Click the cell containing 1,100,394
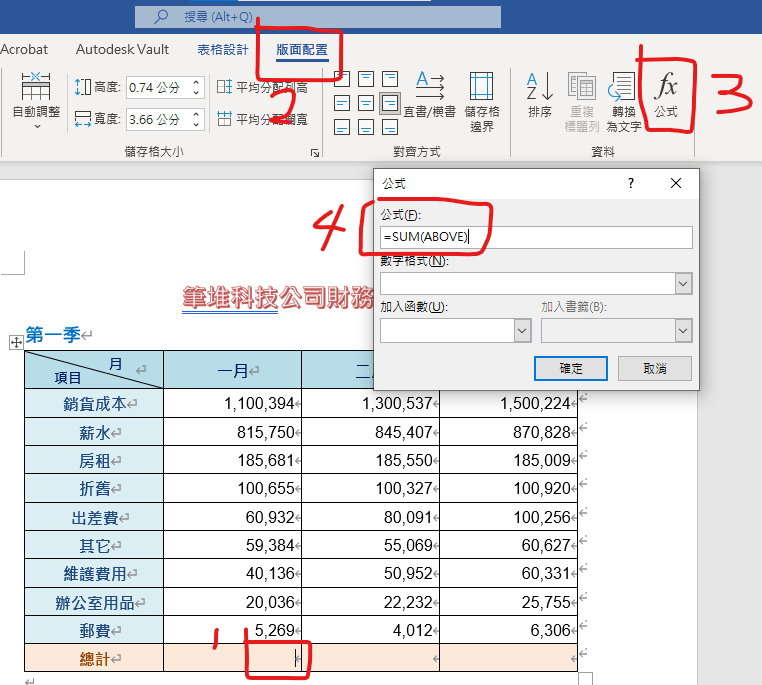The height and width of the screenshot is (685, 762). click(x=232, y=403)
